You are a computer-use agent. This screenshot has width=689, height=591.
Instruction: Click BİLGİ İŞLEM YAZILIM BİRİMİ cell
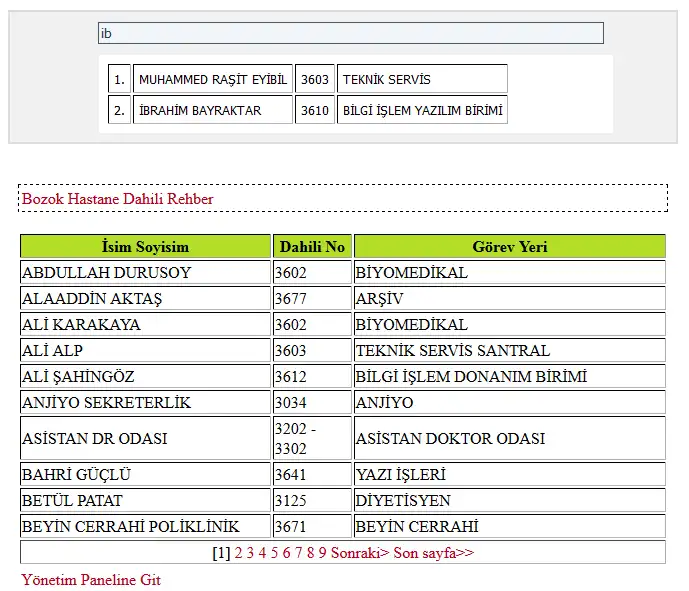[422, 110]
